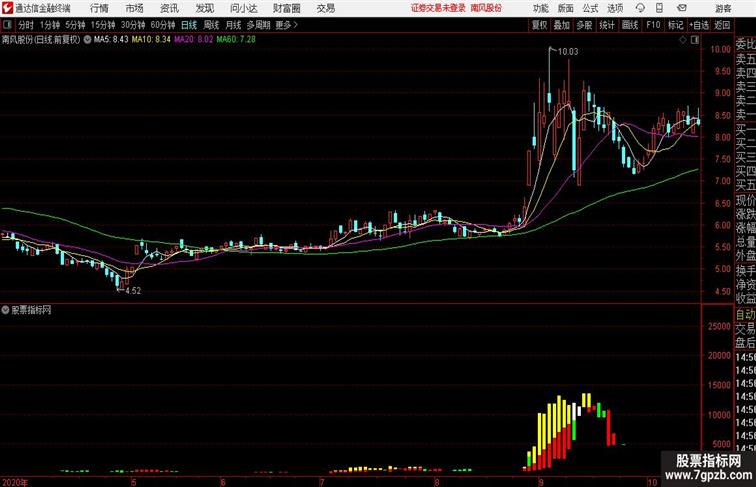Switch to 月线 monthly period
Viewport: 756px width, 487px height.
(x=233, y=25)
